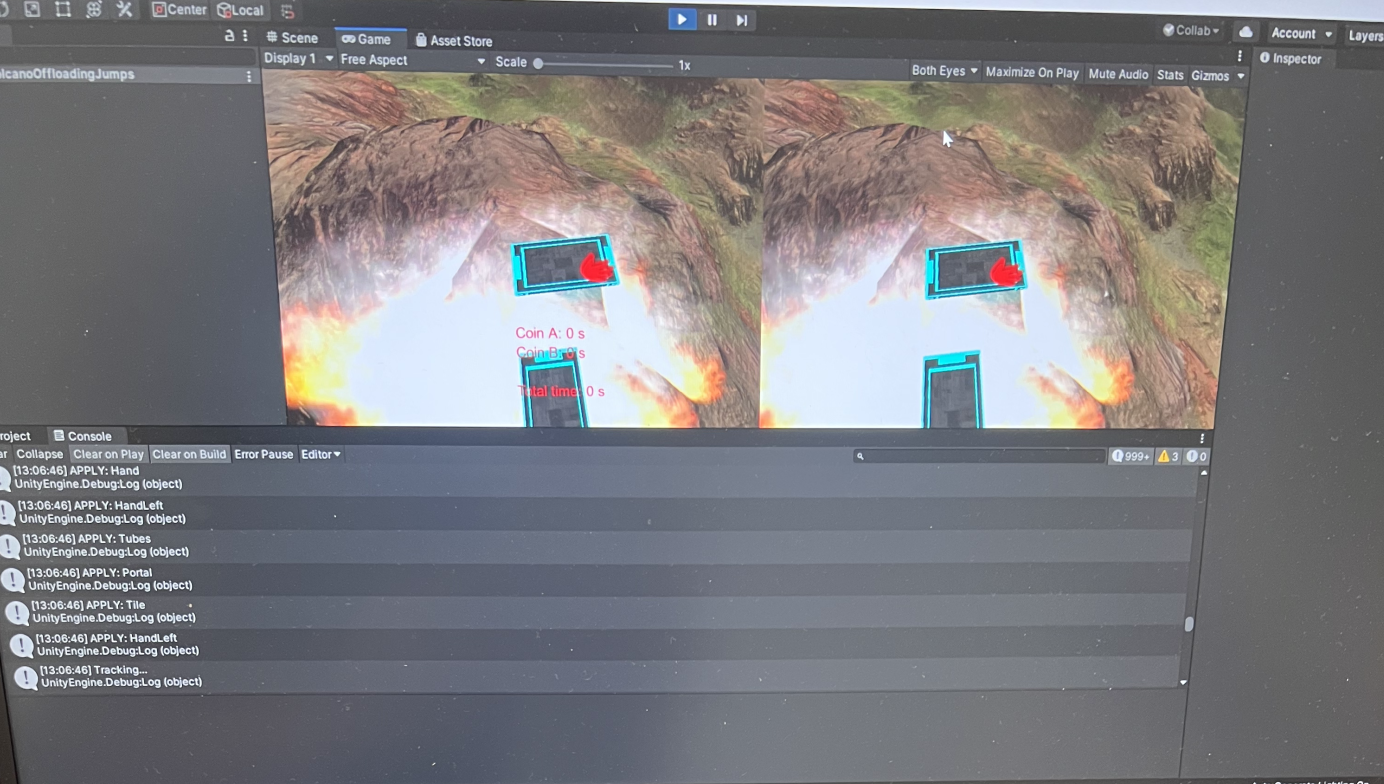The image size is (1384, 784).
Task: Click the Scale slider handle
Action: tap(538, 63)
